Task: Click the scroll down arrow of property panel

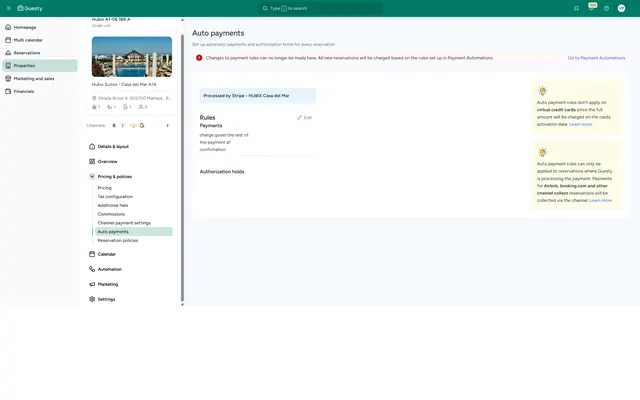Action: [182, 304]
